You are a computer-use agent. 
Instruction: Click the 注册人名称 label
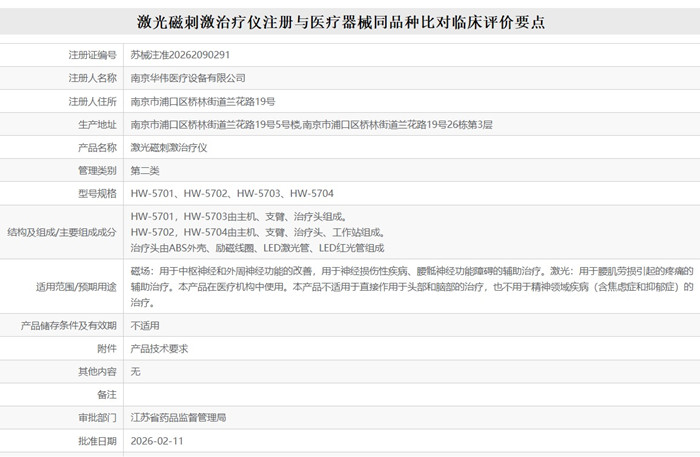pos(92,78)
